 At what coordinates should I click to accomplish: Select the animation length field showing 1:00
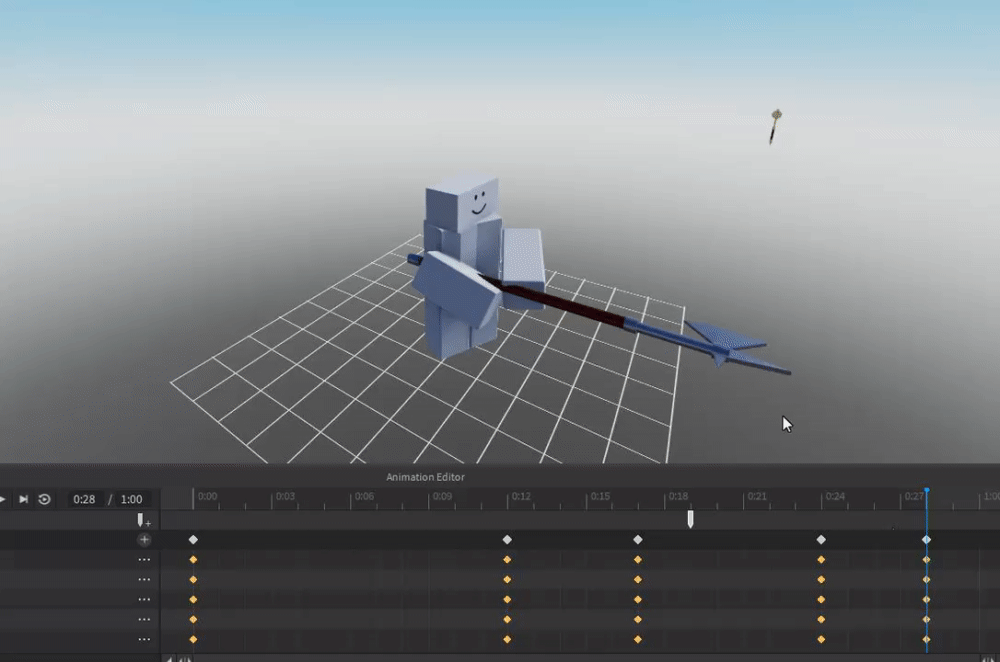coord(131,499)
